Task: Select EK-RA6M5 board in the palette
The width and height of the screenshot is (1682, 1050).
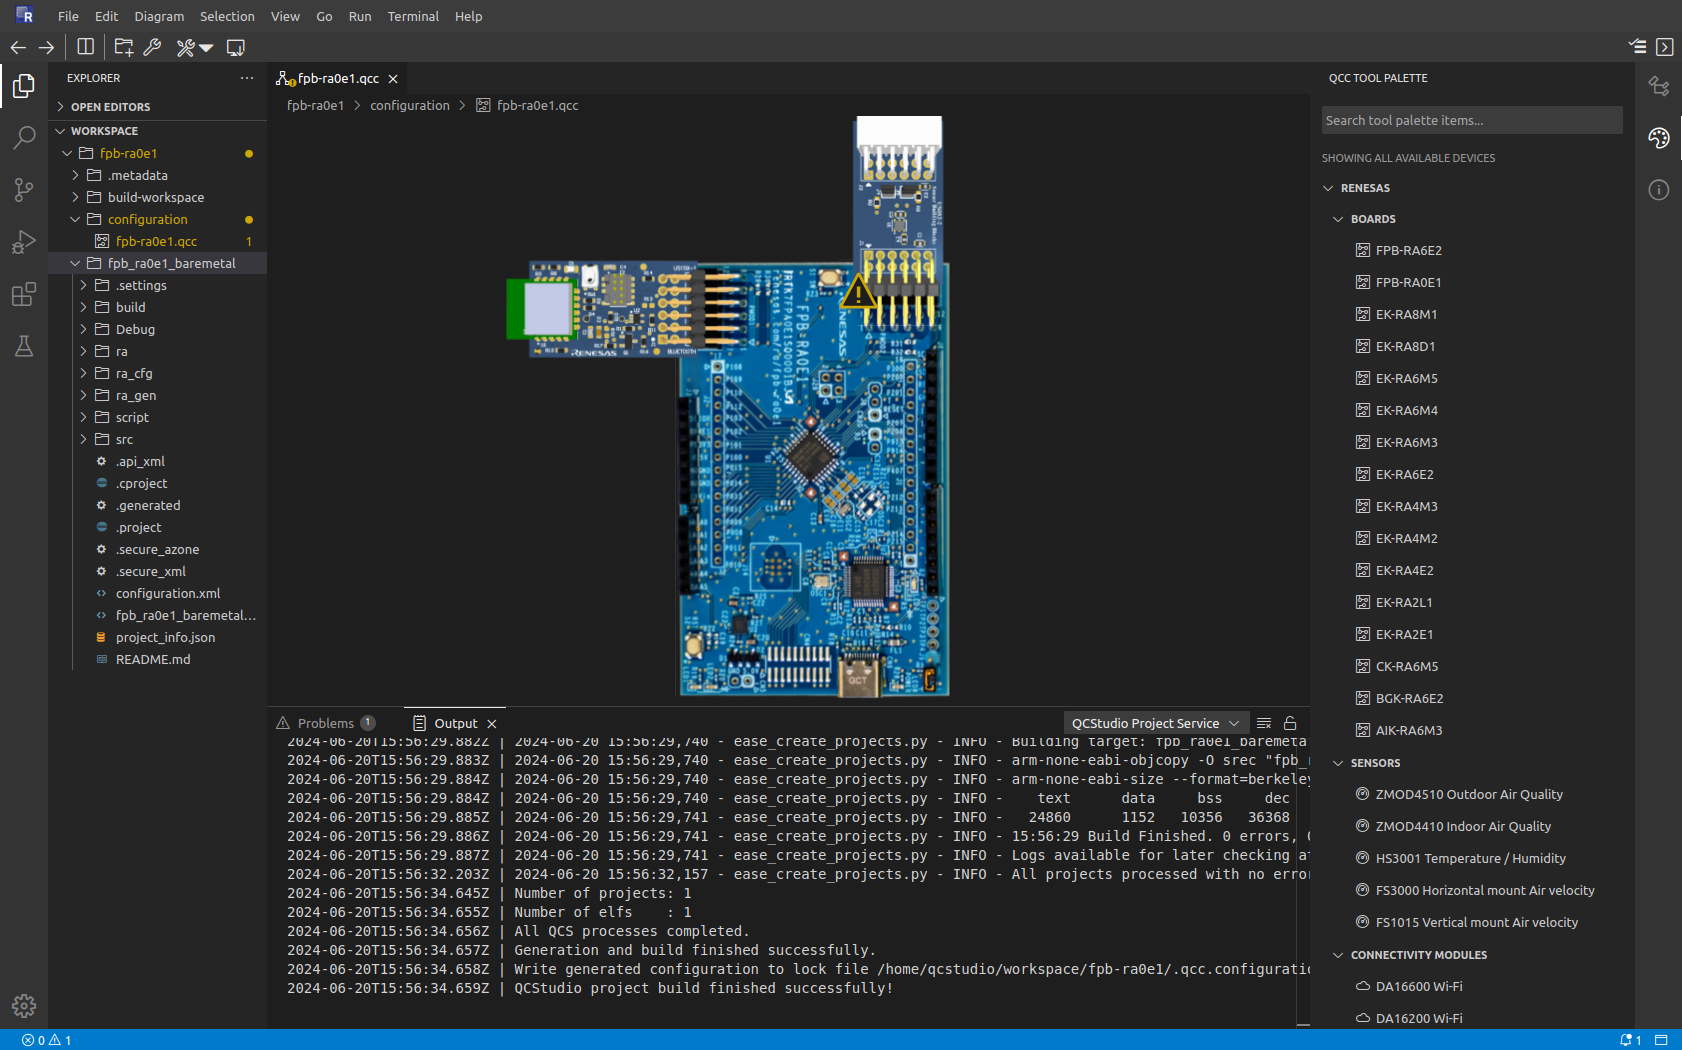Action: tap(1406, 379)
